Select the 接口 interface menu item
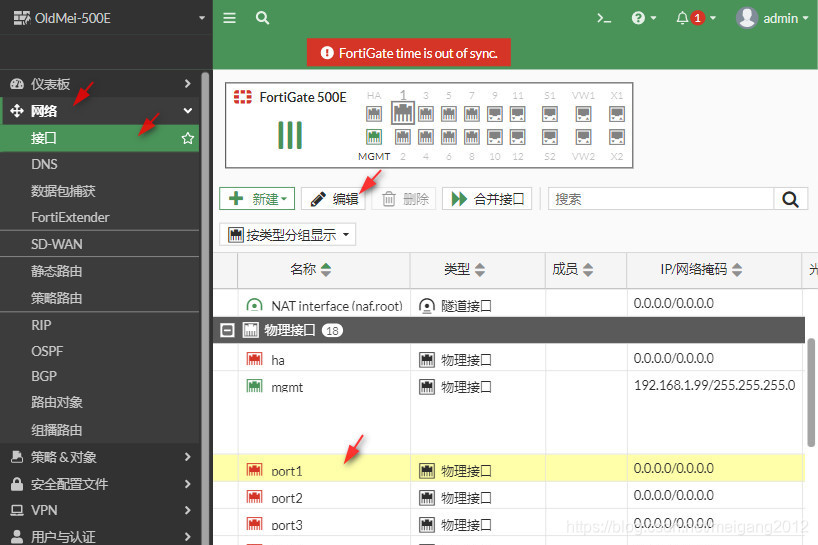 click(100, 138)
